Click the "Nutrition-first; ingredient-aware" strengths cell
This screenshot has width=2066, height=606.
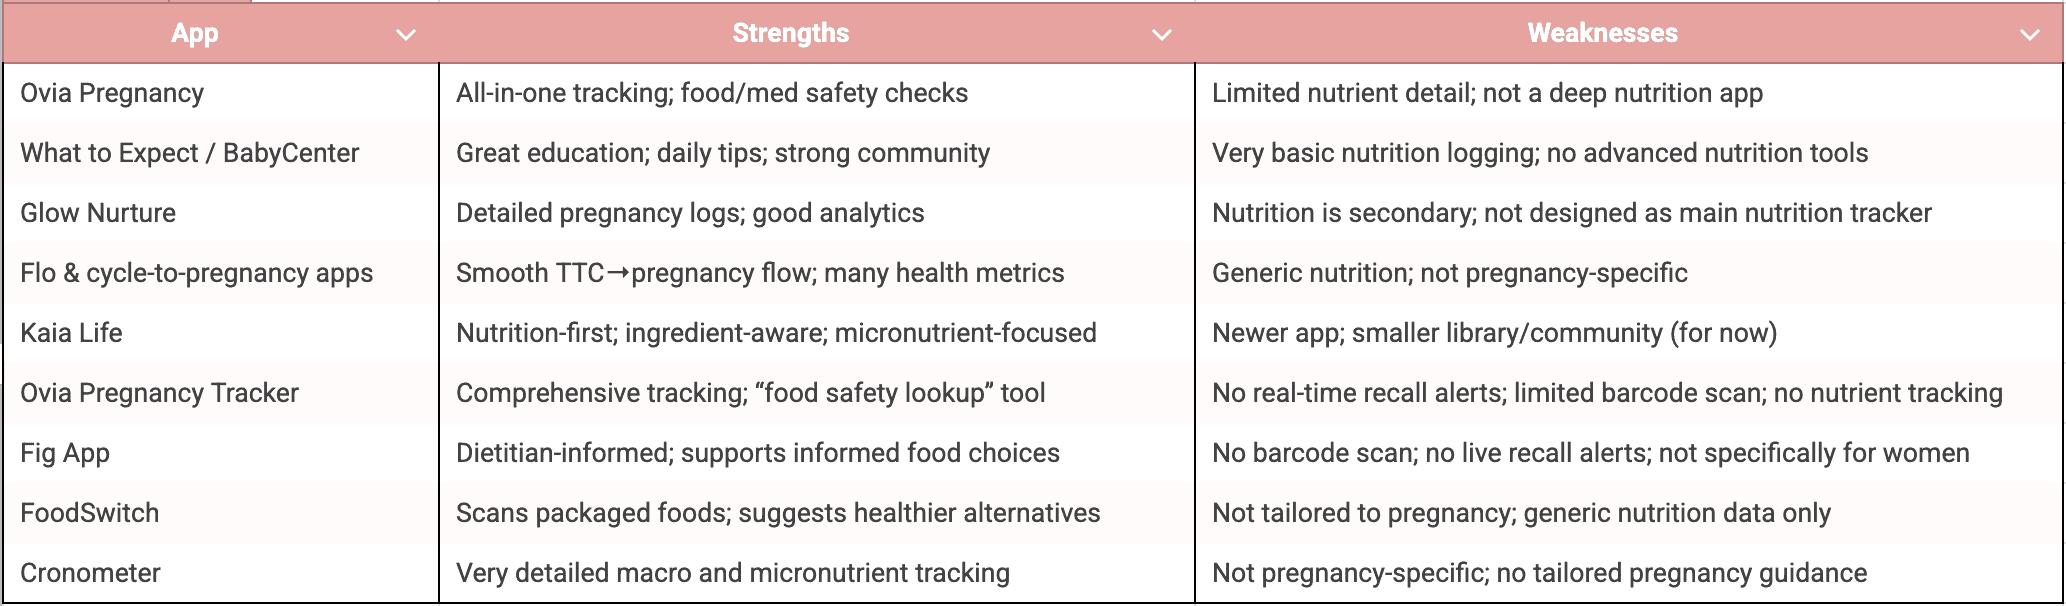pyautogui.click(x=776, y=333)
